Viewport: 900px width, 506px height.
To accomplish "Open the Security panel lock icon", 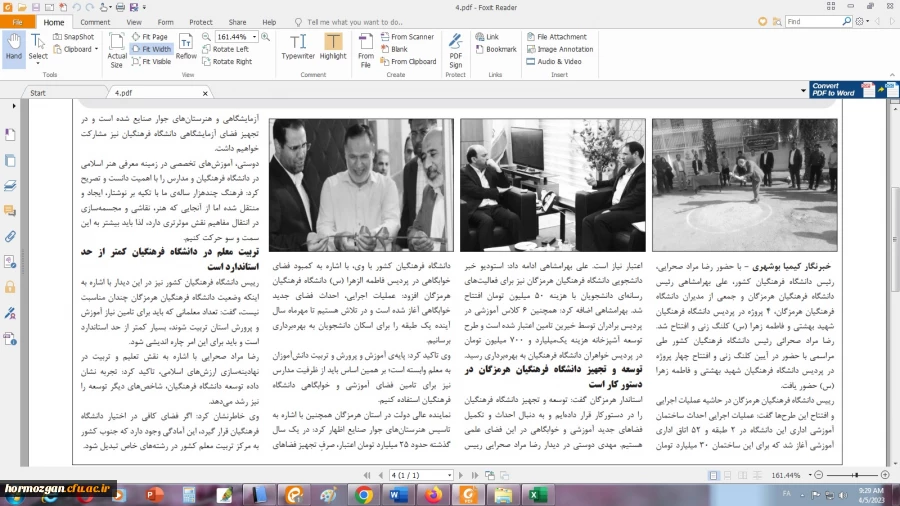I will [x=10, y=287].
